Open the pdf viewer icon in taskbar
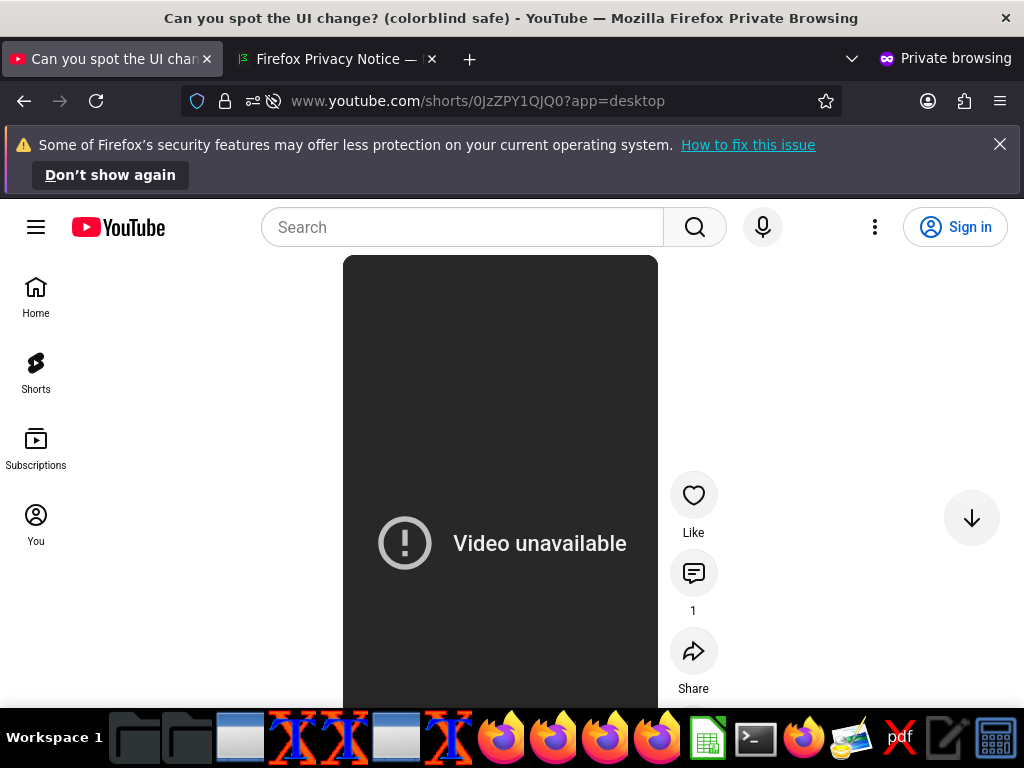The image size is (1024, 768). 899,738
